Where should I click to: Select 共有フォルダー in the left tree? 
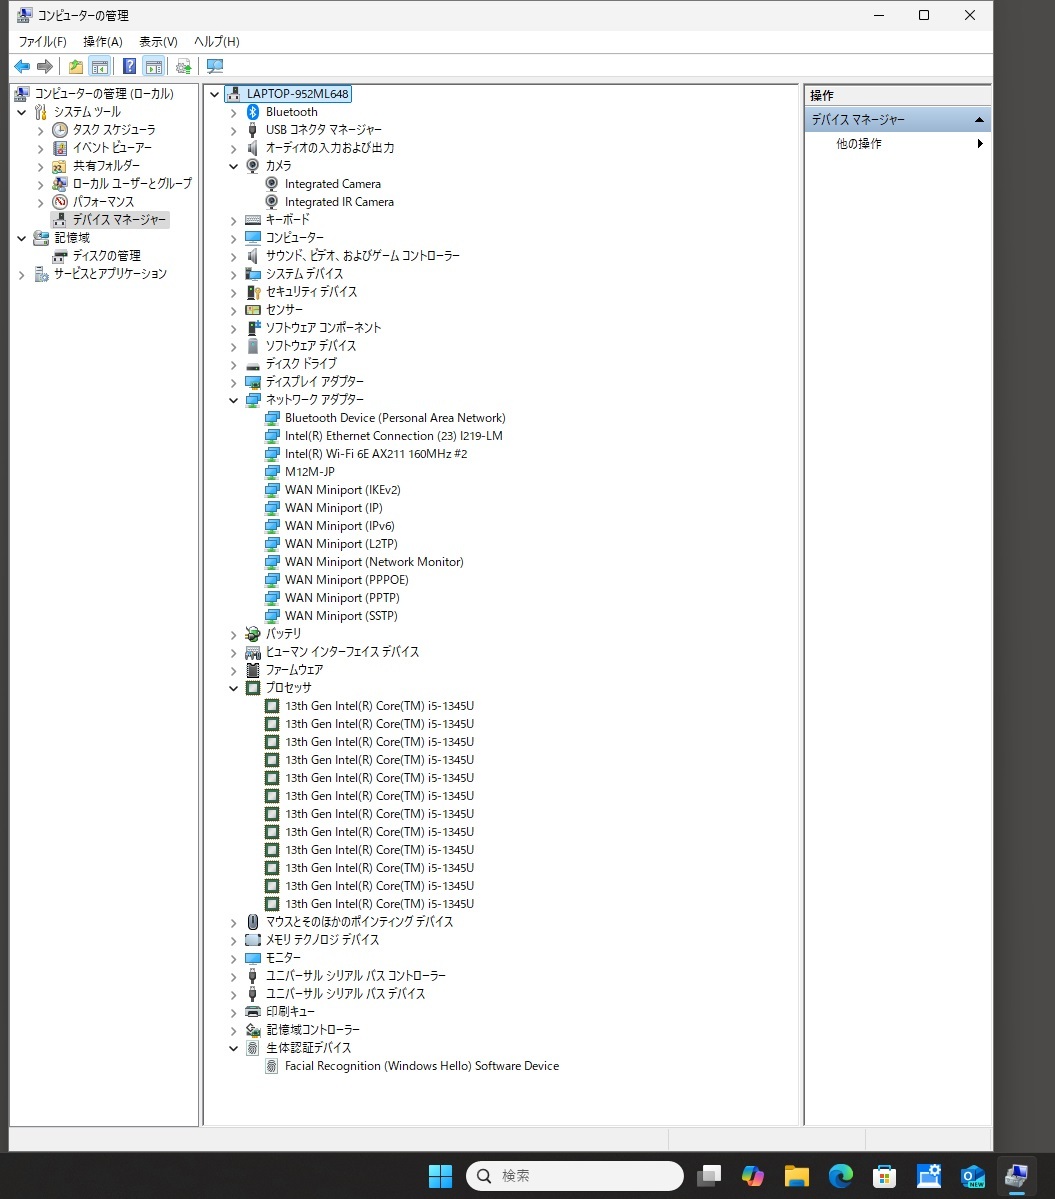pos(106,165)
